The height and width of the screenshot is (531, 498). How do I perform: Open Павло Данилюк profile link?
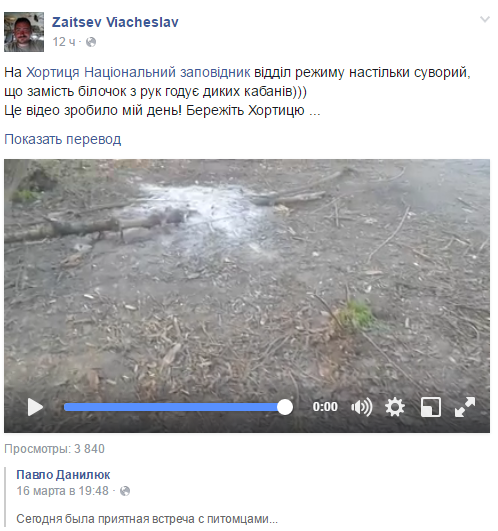(x=63, y=475)
